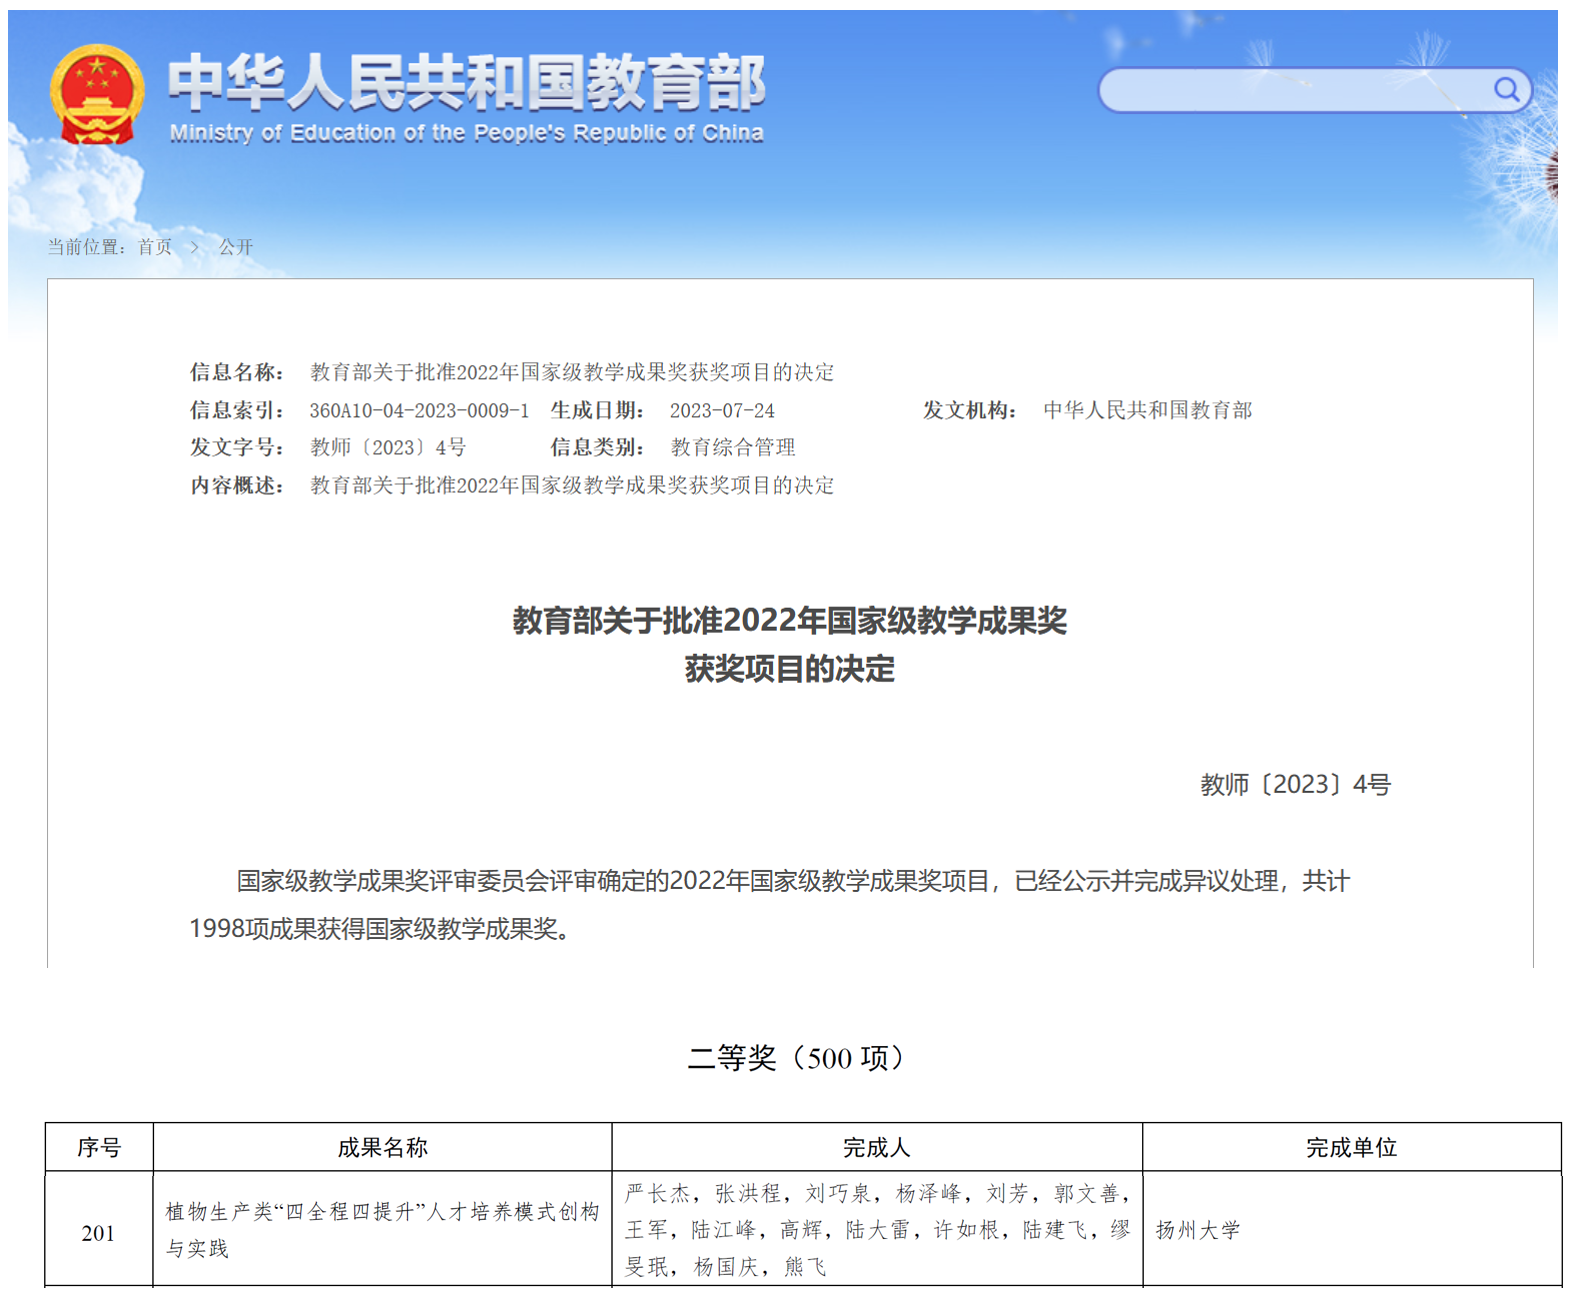This screenshot has width=1569, height=1298.
Task: Click the 发文机构 value 中华人民共和国教育部
Action: pyautogui.click(x=1147, y=410)
